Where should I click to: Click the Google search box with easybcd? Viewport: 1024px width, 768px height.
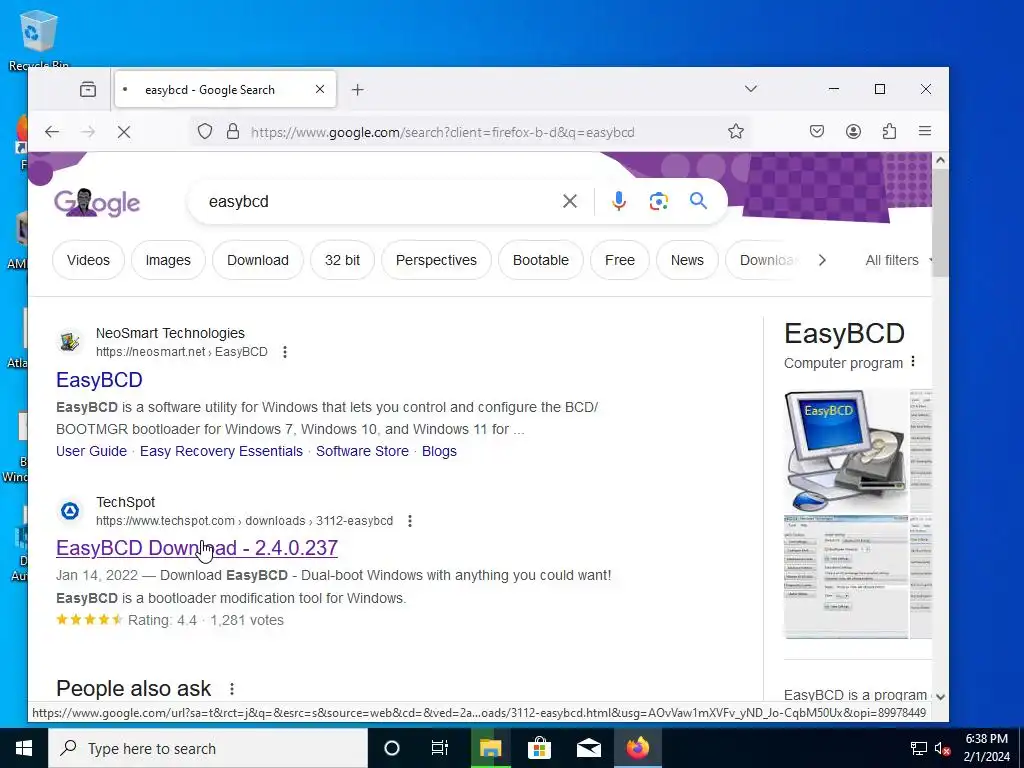pos(379,201)
